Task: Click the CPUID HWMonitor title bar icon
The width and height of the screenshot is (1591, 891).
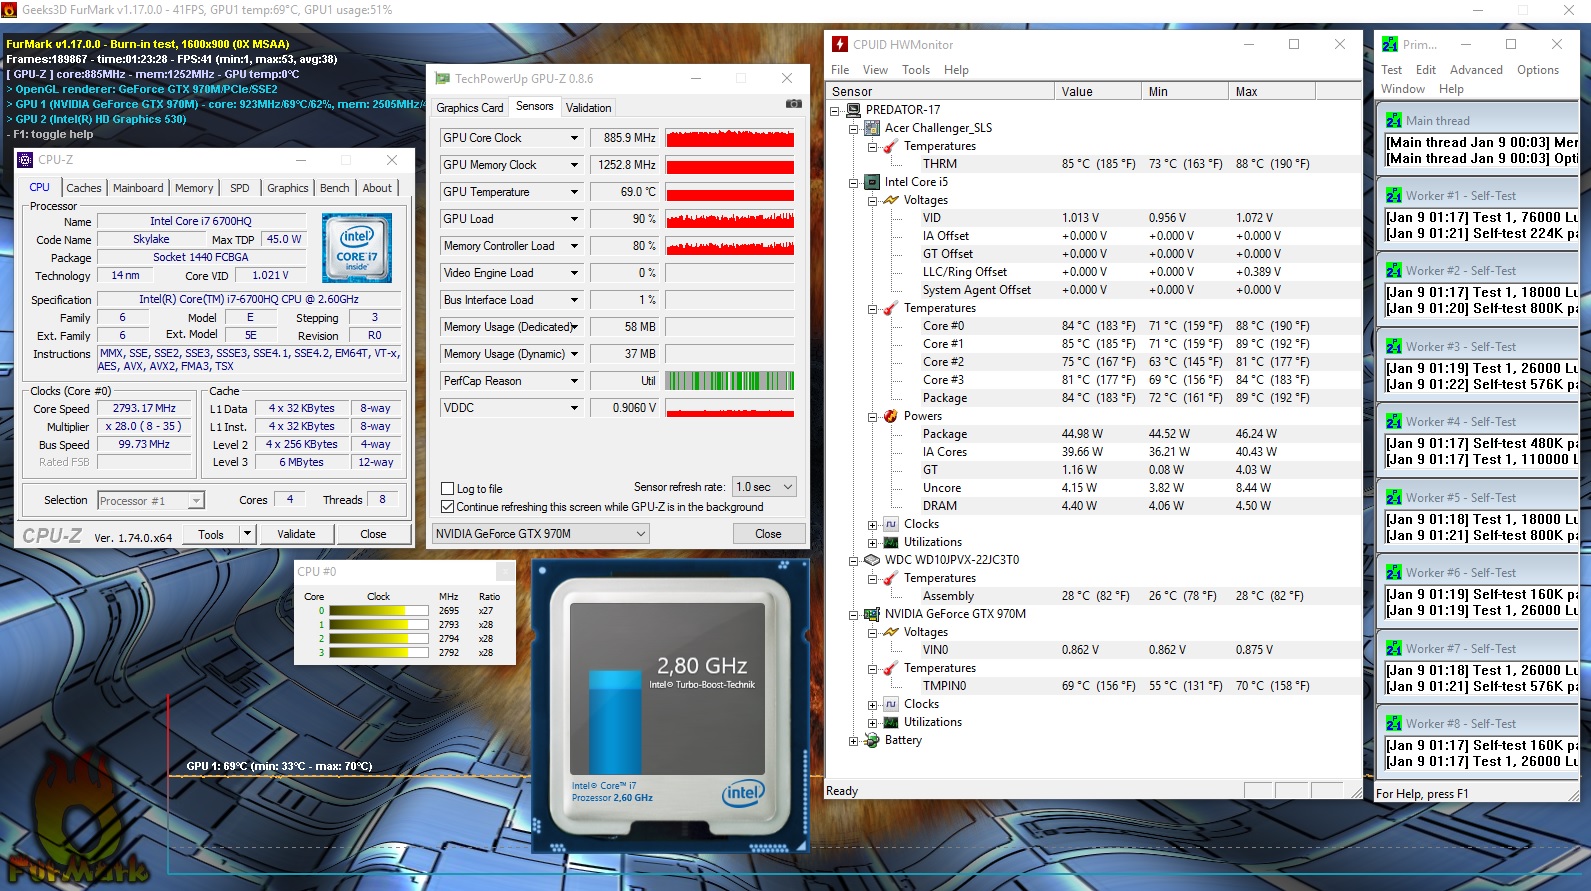Action: pos(840,44)
